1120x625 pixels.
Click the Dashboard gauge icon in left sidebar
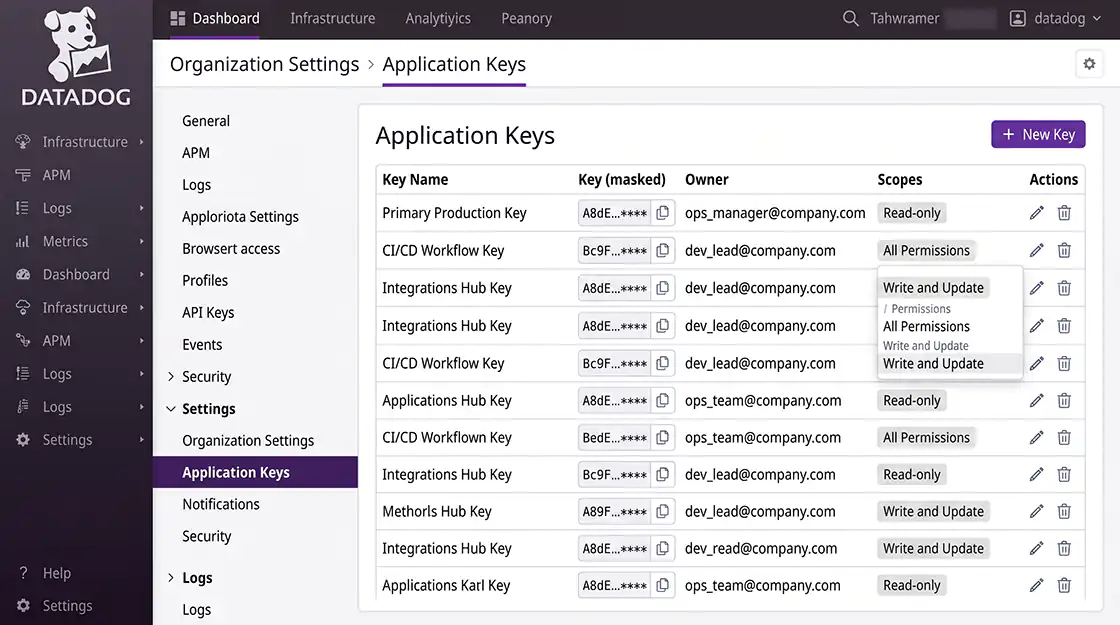23,274
